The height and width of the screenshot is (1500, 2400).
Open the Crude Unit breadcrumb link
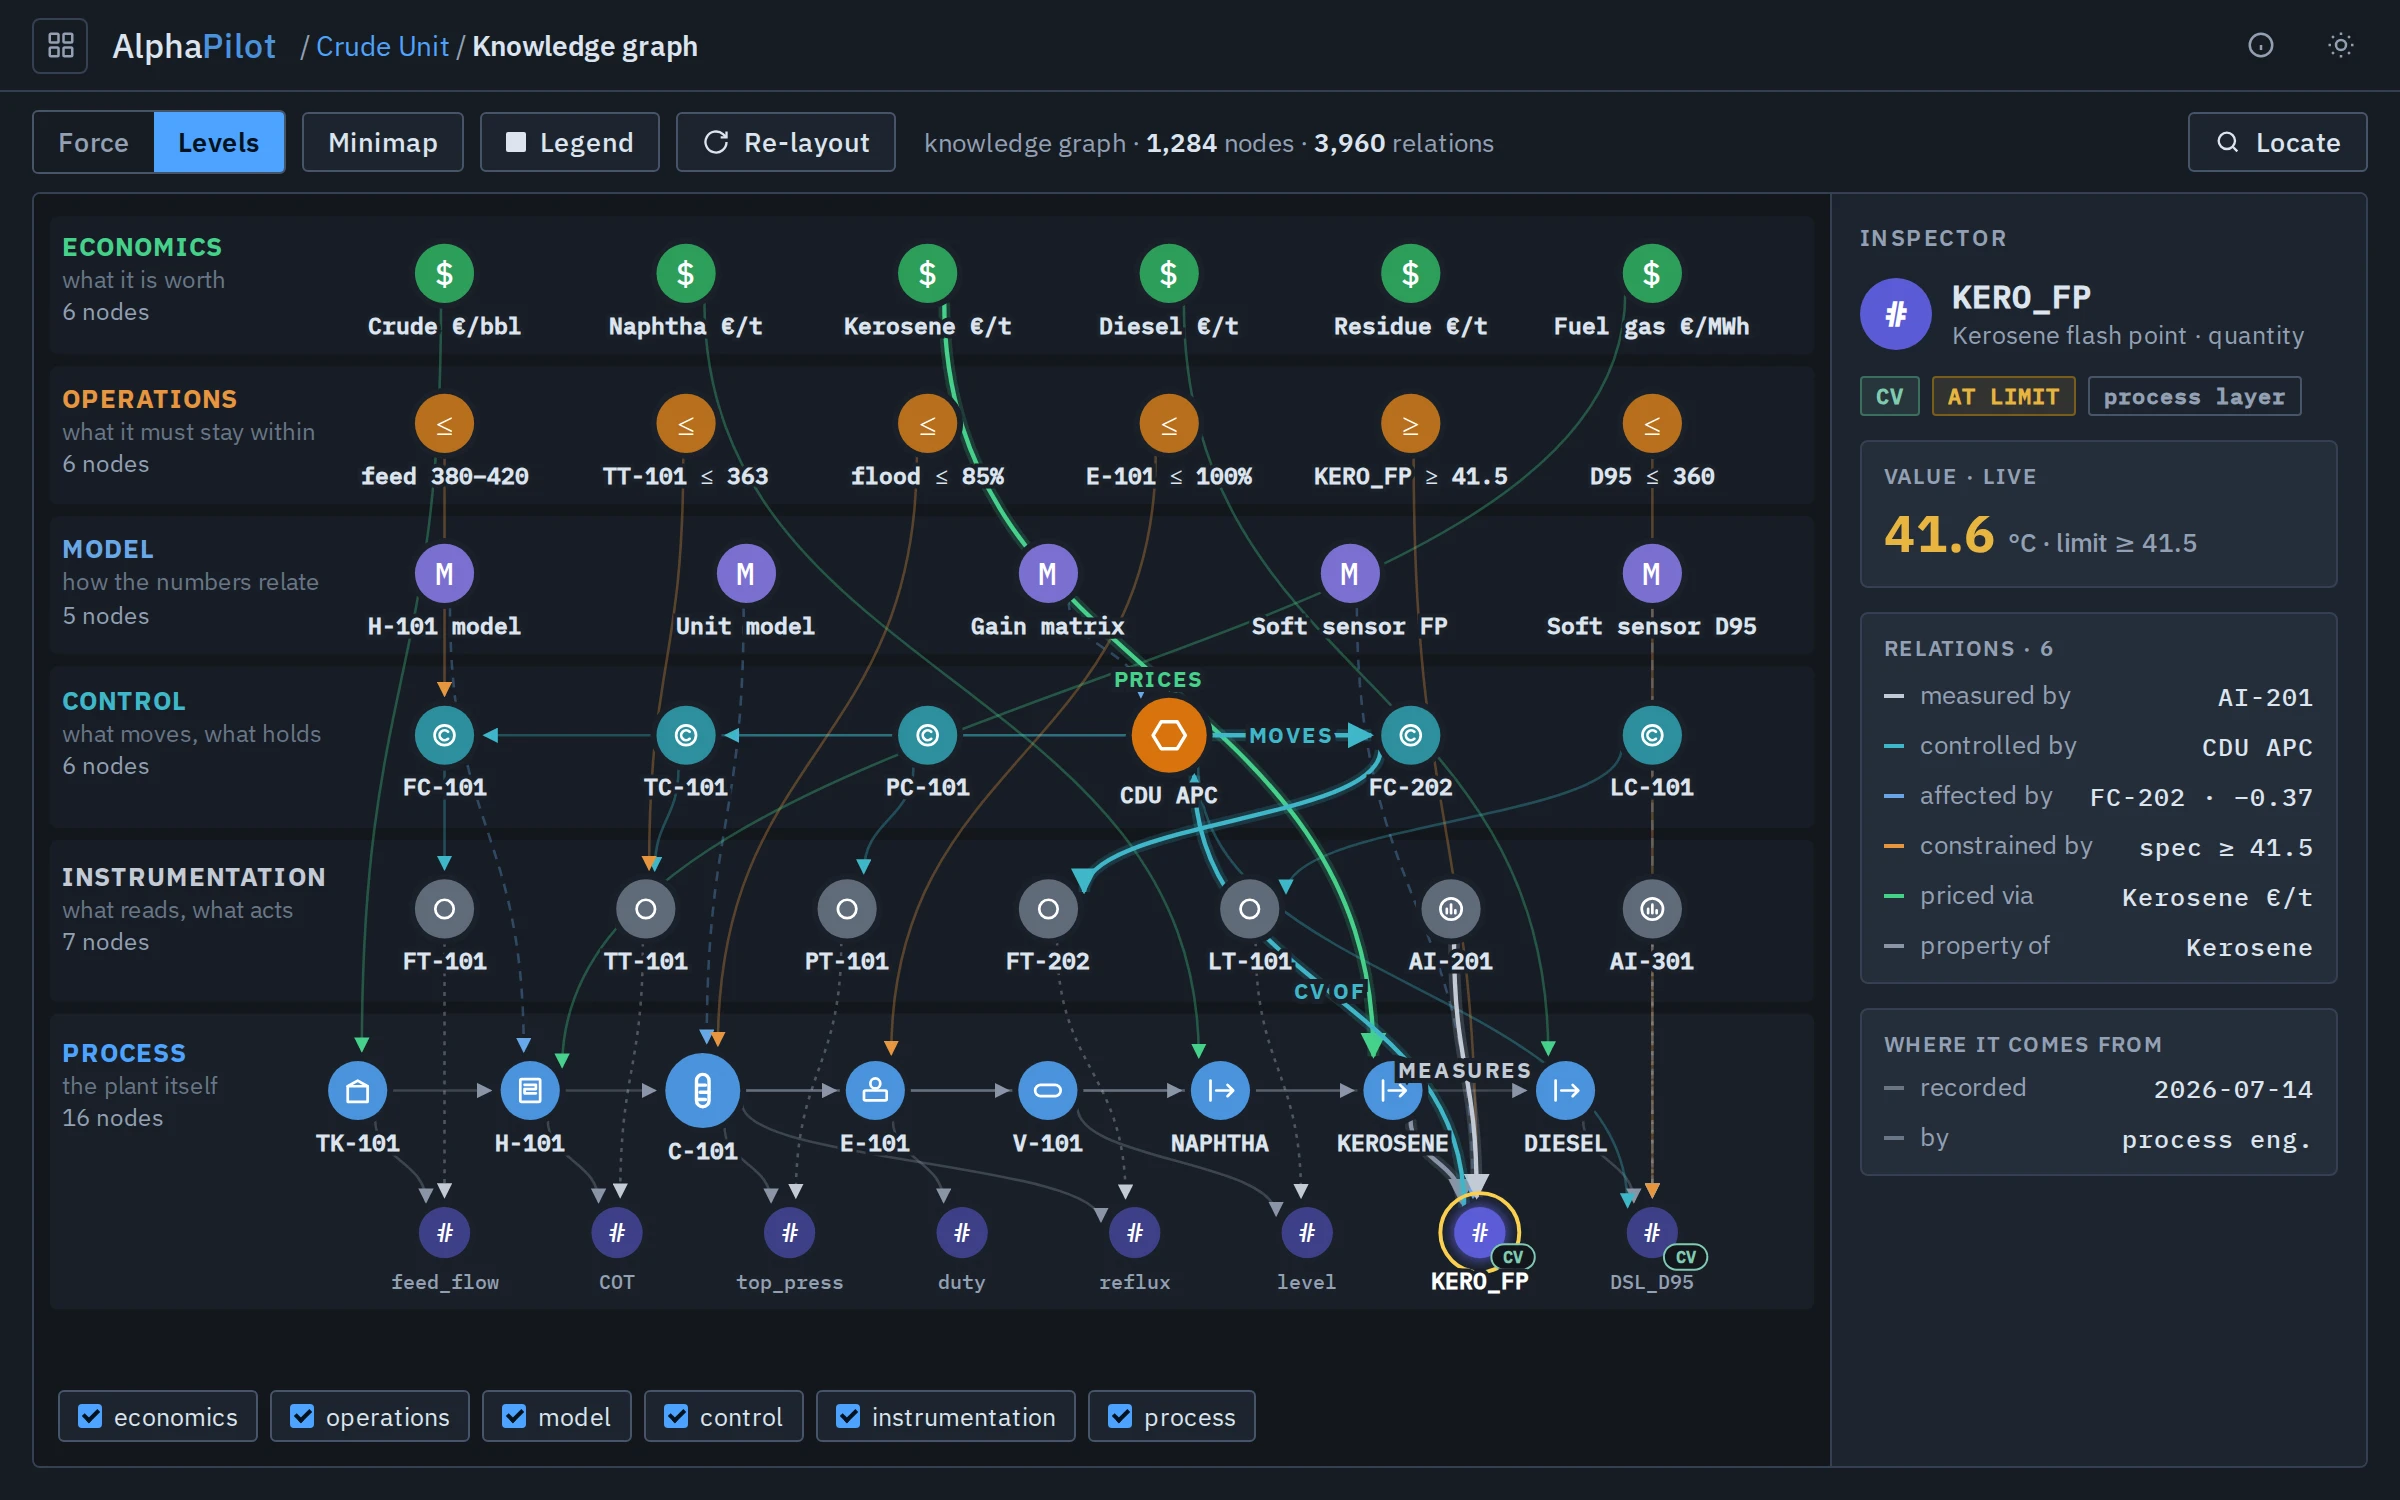point(382,46)
